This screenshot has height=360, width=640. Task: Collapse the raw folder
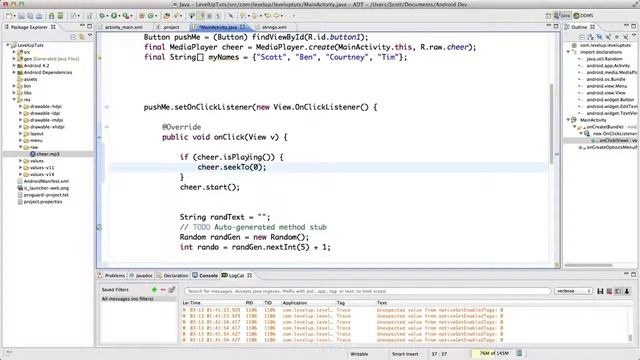click(20, 147)
